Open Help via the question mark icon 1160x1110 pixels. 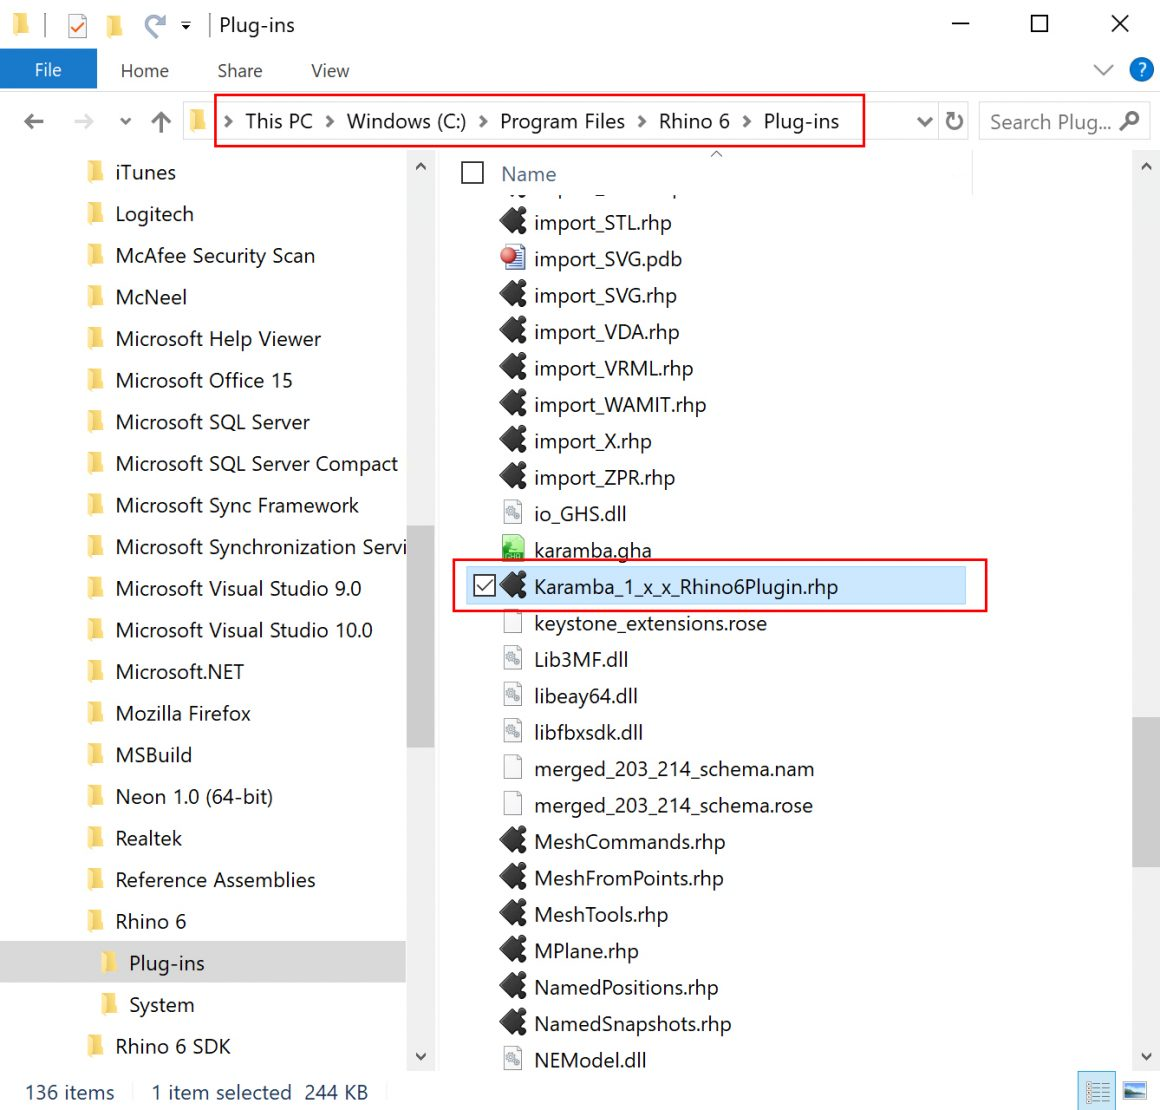click(1141, 70)
